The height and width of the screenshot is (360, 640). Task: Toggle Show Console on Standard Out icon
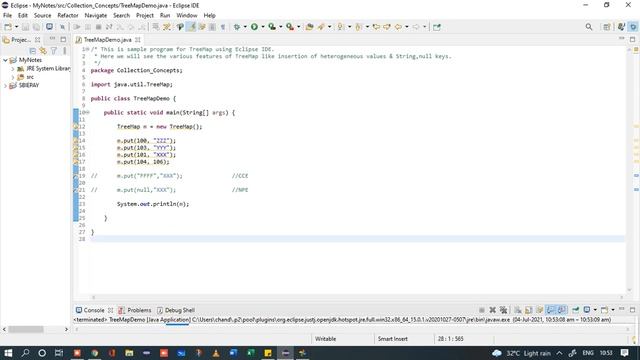(551, 310)
